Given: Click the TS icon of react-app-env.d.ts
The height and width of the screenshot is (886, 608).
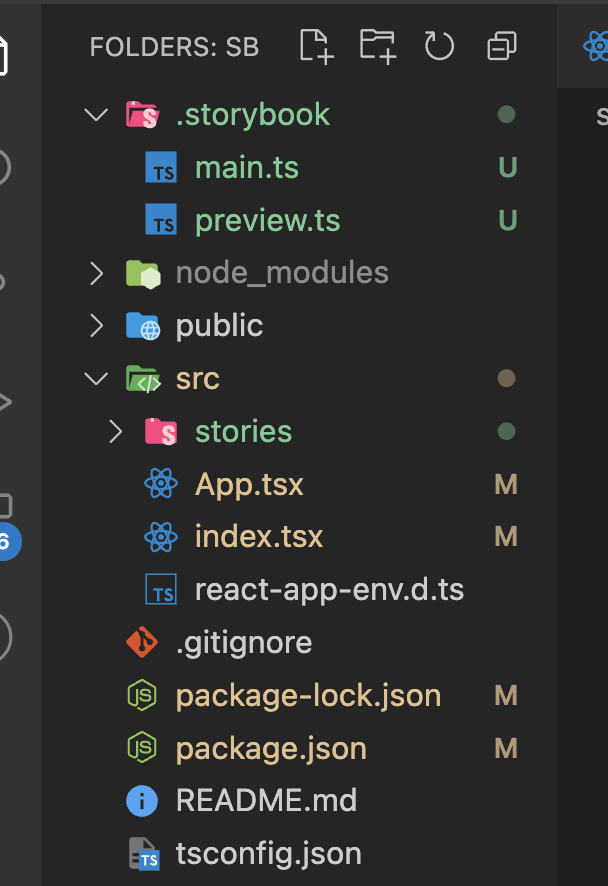Looking at the screenshot, I should pos(161,589).
